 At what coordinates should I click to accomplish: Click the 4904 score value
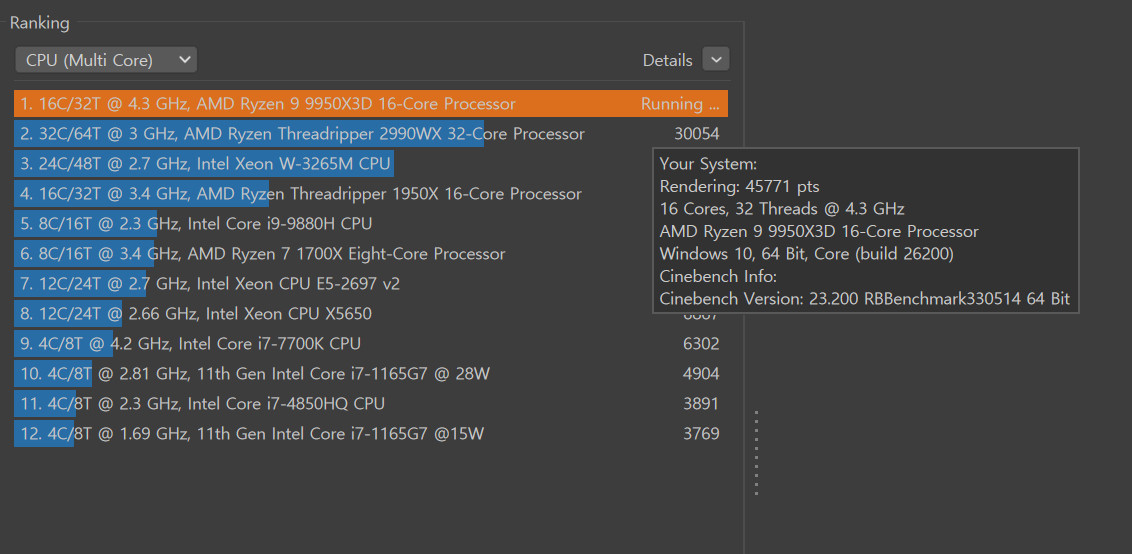pyautogui.click(x=701, y=374)
